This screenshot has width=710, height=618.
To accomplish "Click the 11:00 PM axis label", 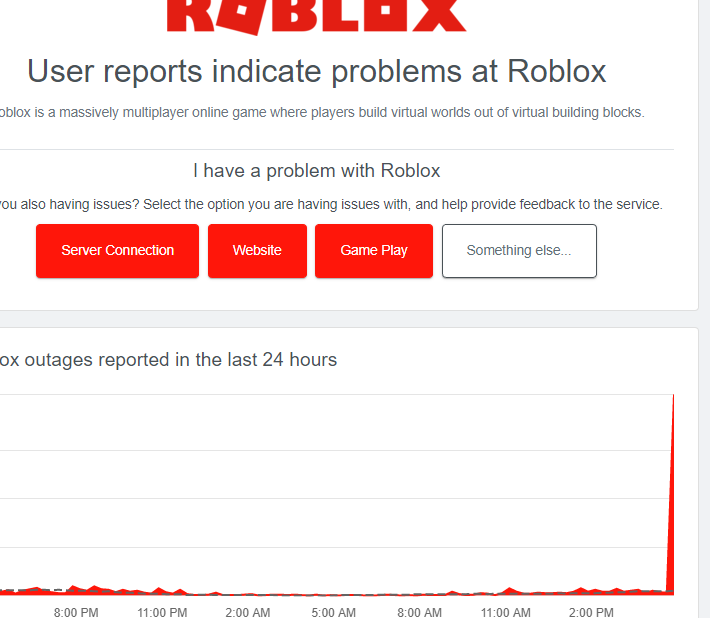I will [162, 613].
